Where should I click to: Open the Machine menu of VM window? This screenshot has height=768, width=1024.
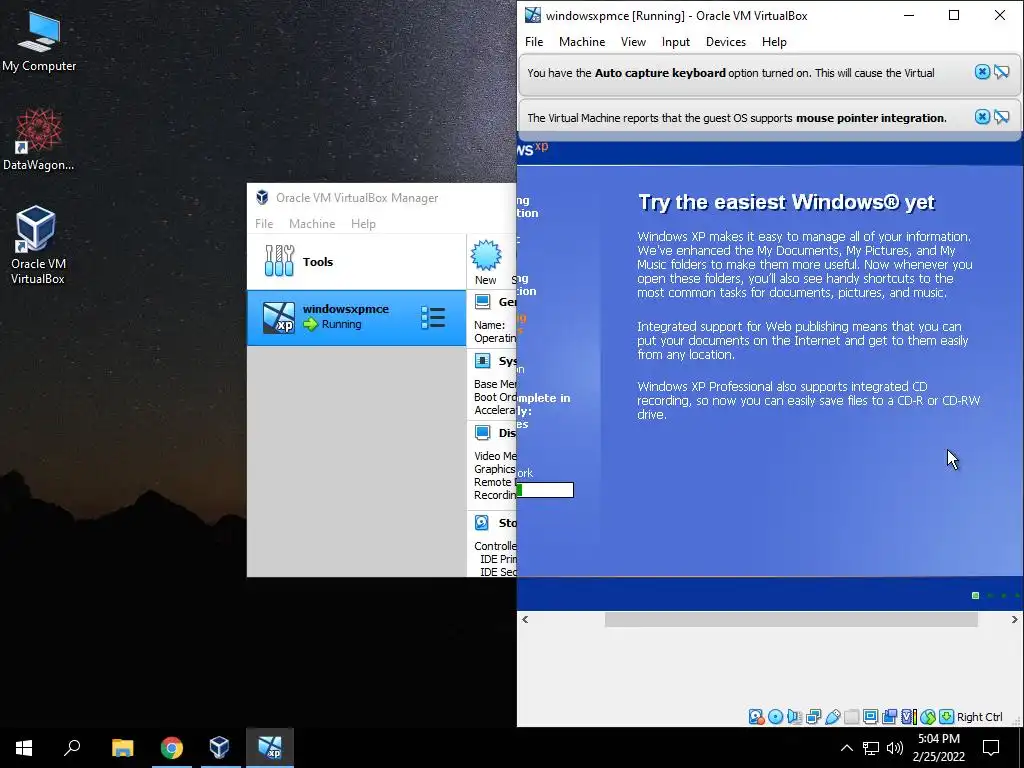click(x=582, y=42)
